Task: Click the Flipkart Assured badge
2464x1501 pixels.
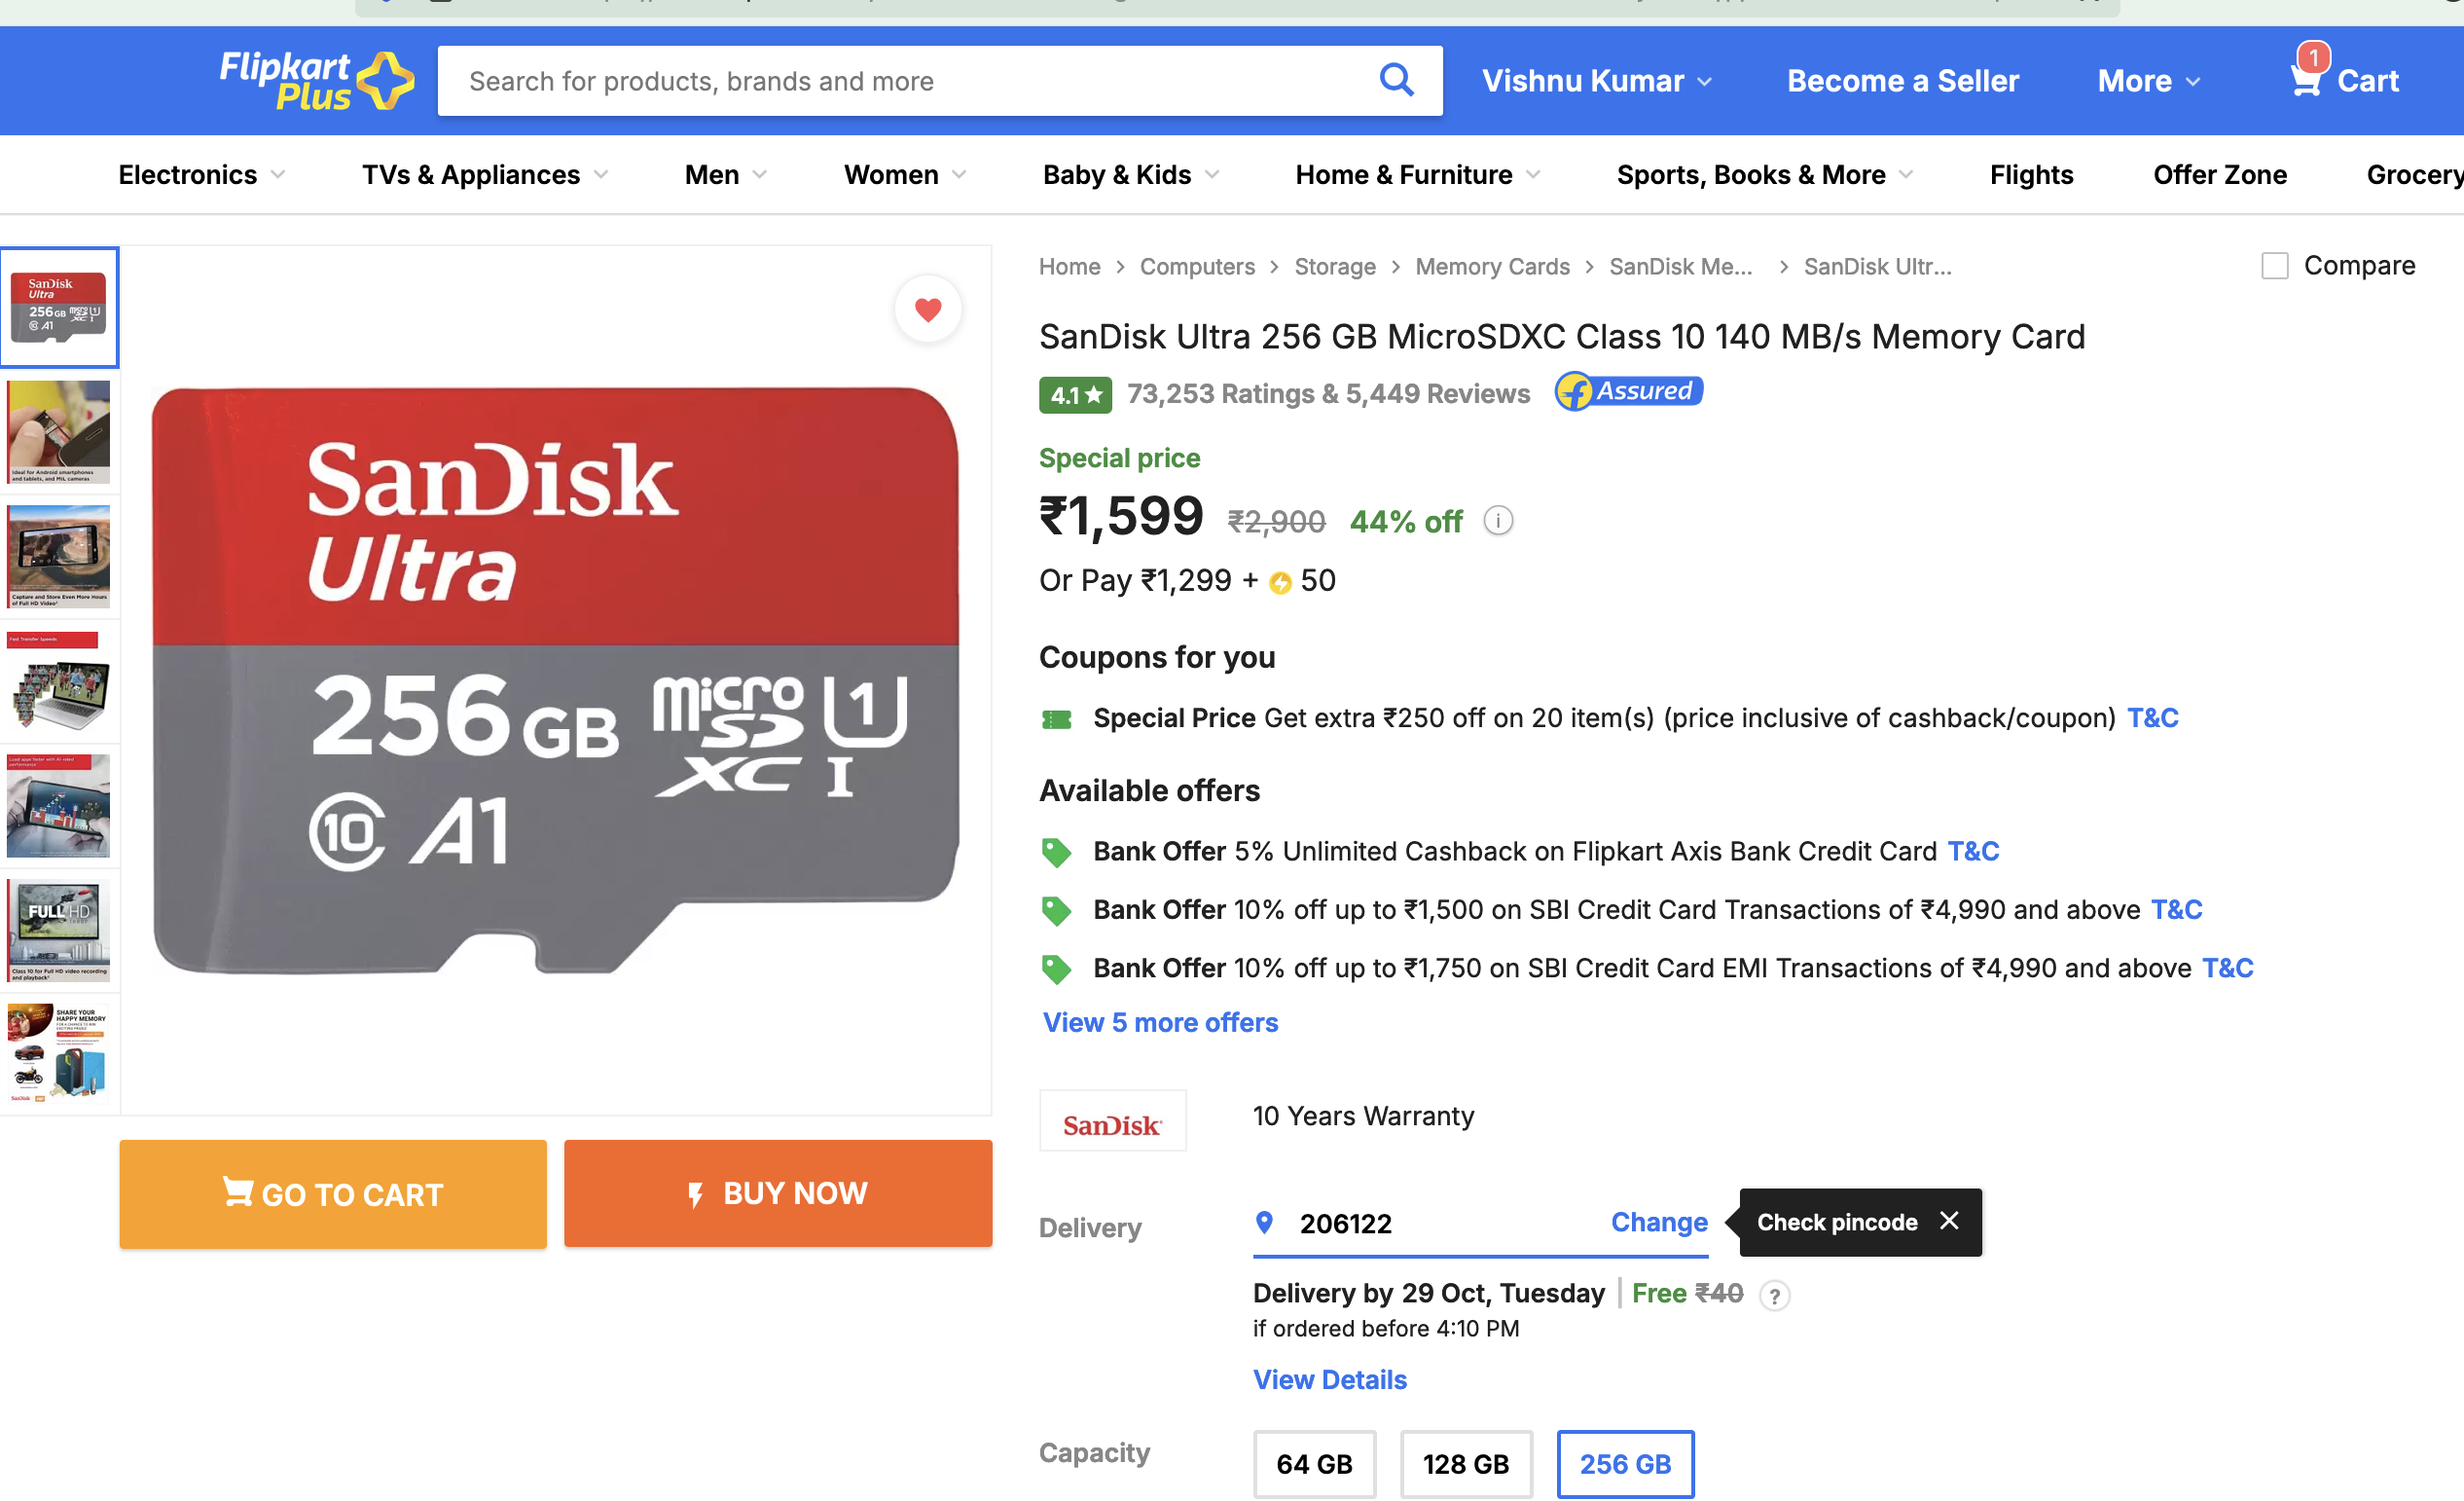Action: coord(1628,392)
